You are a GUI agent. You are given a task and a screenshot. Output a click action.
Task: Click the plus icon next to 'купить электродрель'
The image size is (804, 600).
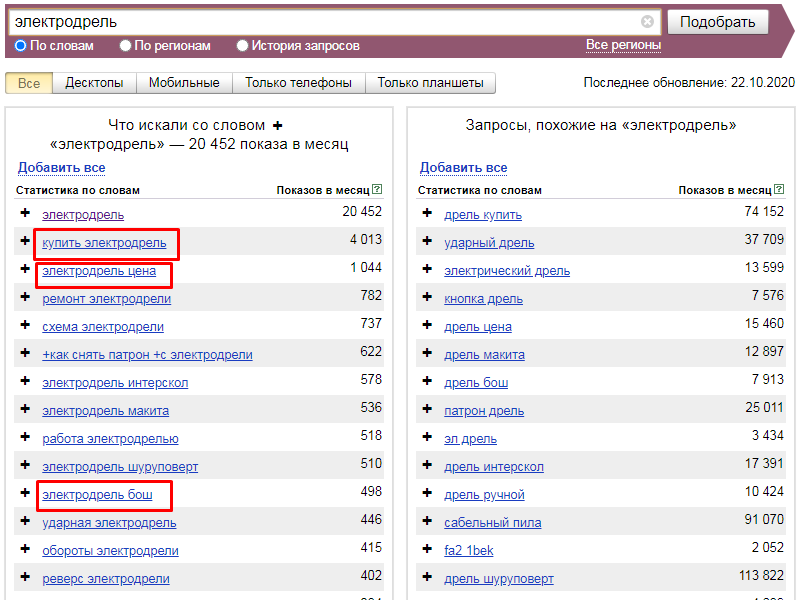pyautogui.click(x=25, y=241)
